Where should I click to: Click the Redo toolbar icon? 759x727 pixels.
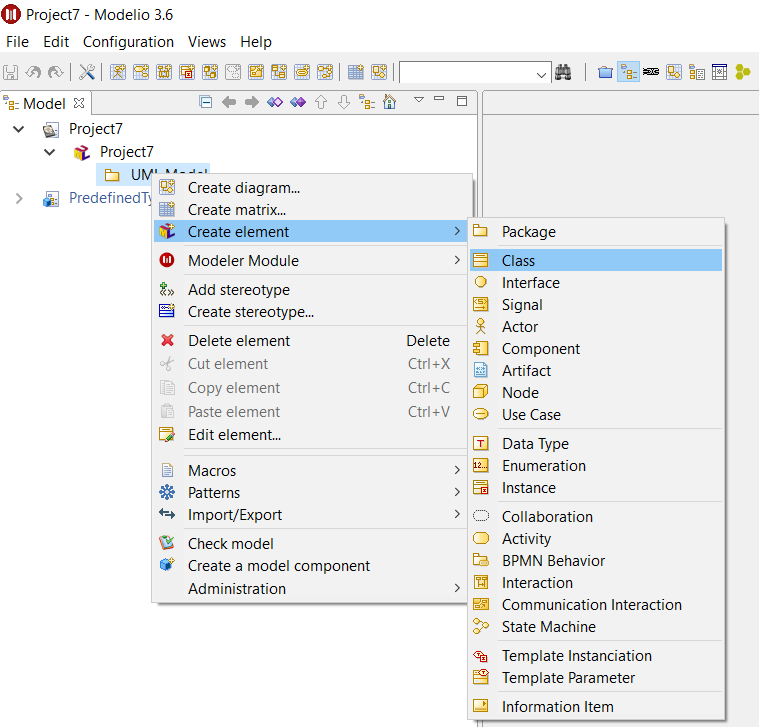coord(56,73)
